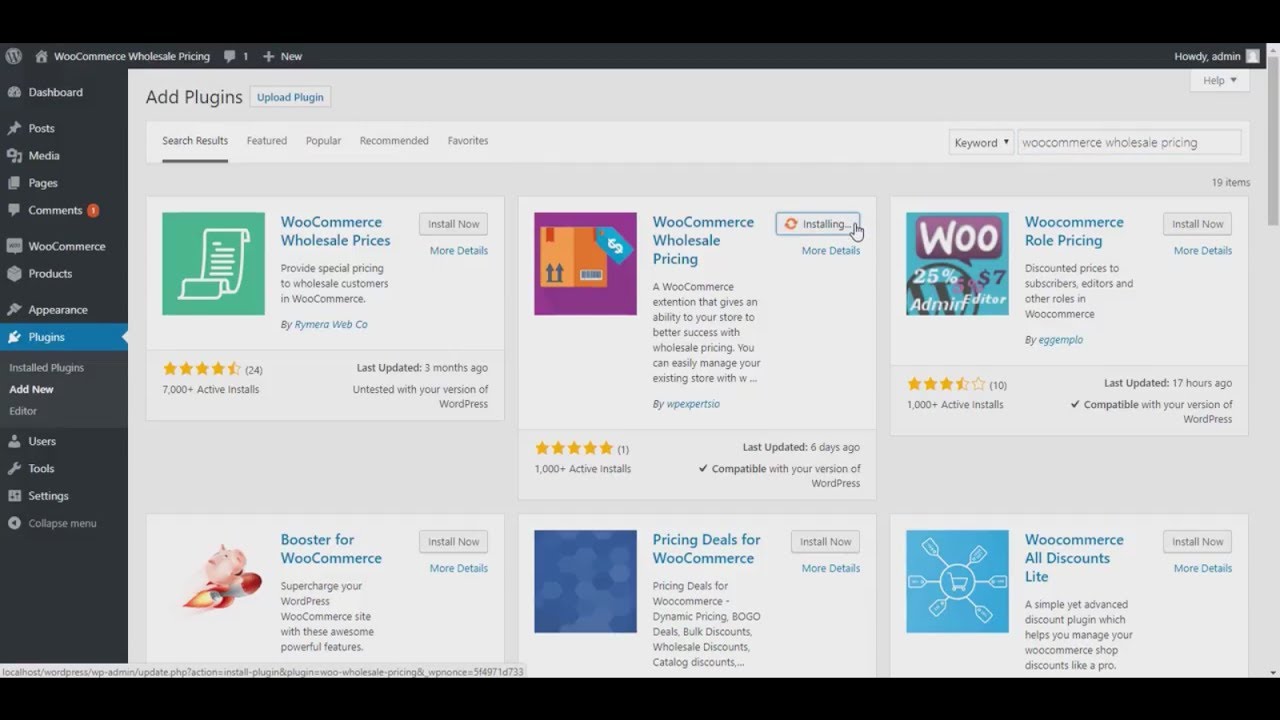Switch to the Popular tab
The width and height of the screenshot is (1280, 720).
point(323,141)
